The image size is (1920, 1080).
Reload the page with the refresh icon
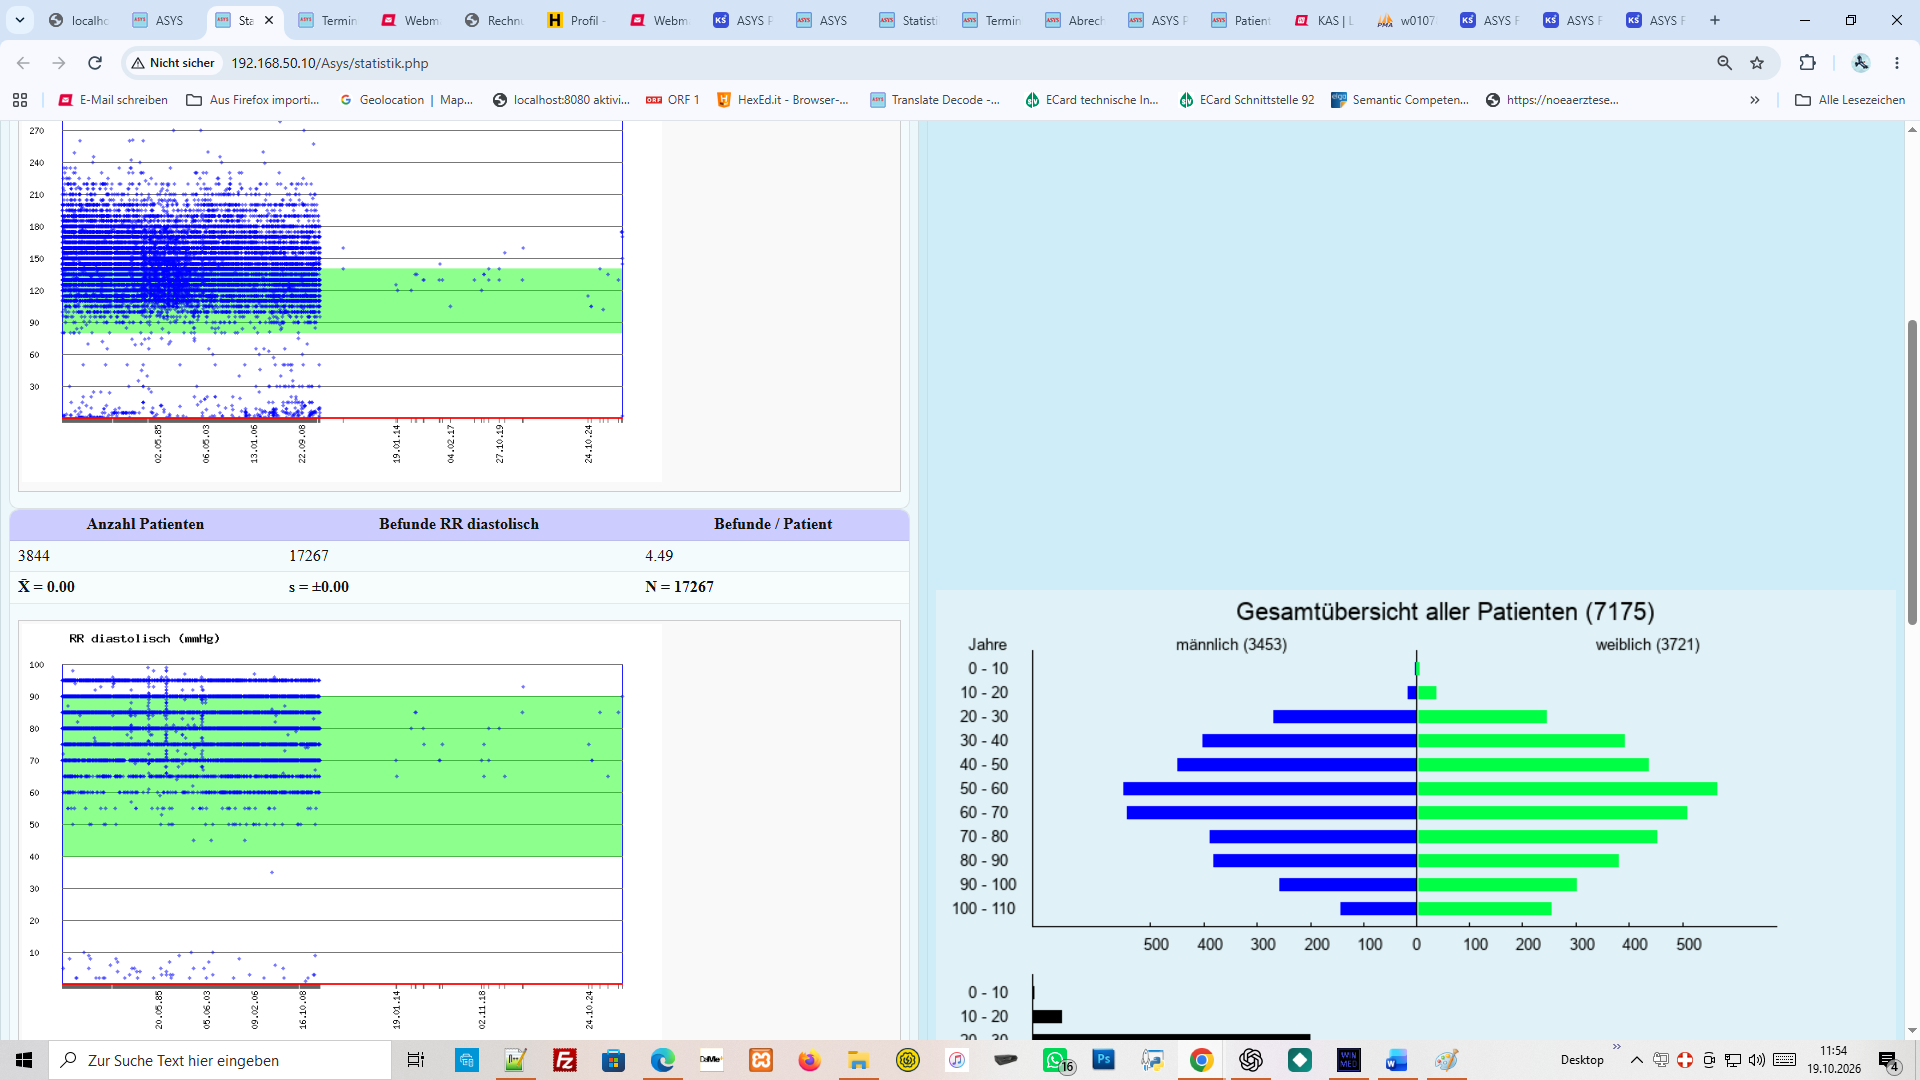[x=95, y=63]
